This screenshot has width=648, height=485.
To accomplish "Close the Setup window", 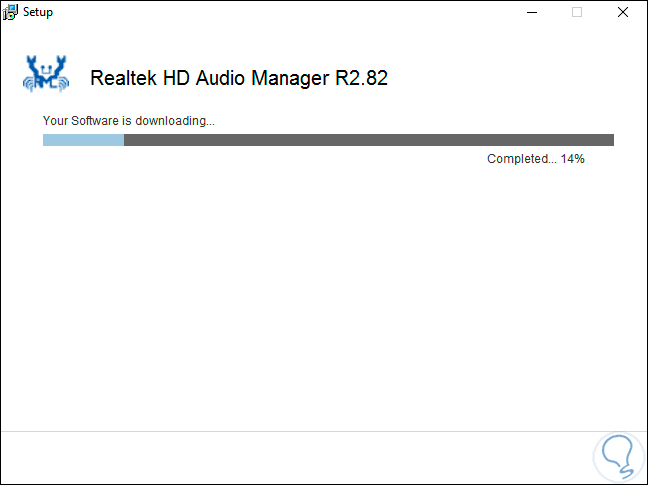I will click(624, 12).
